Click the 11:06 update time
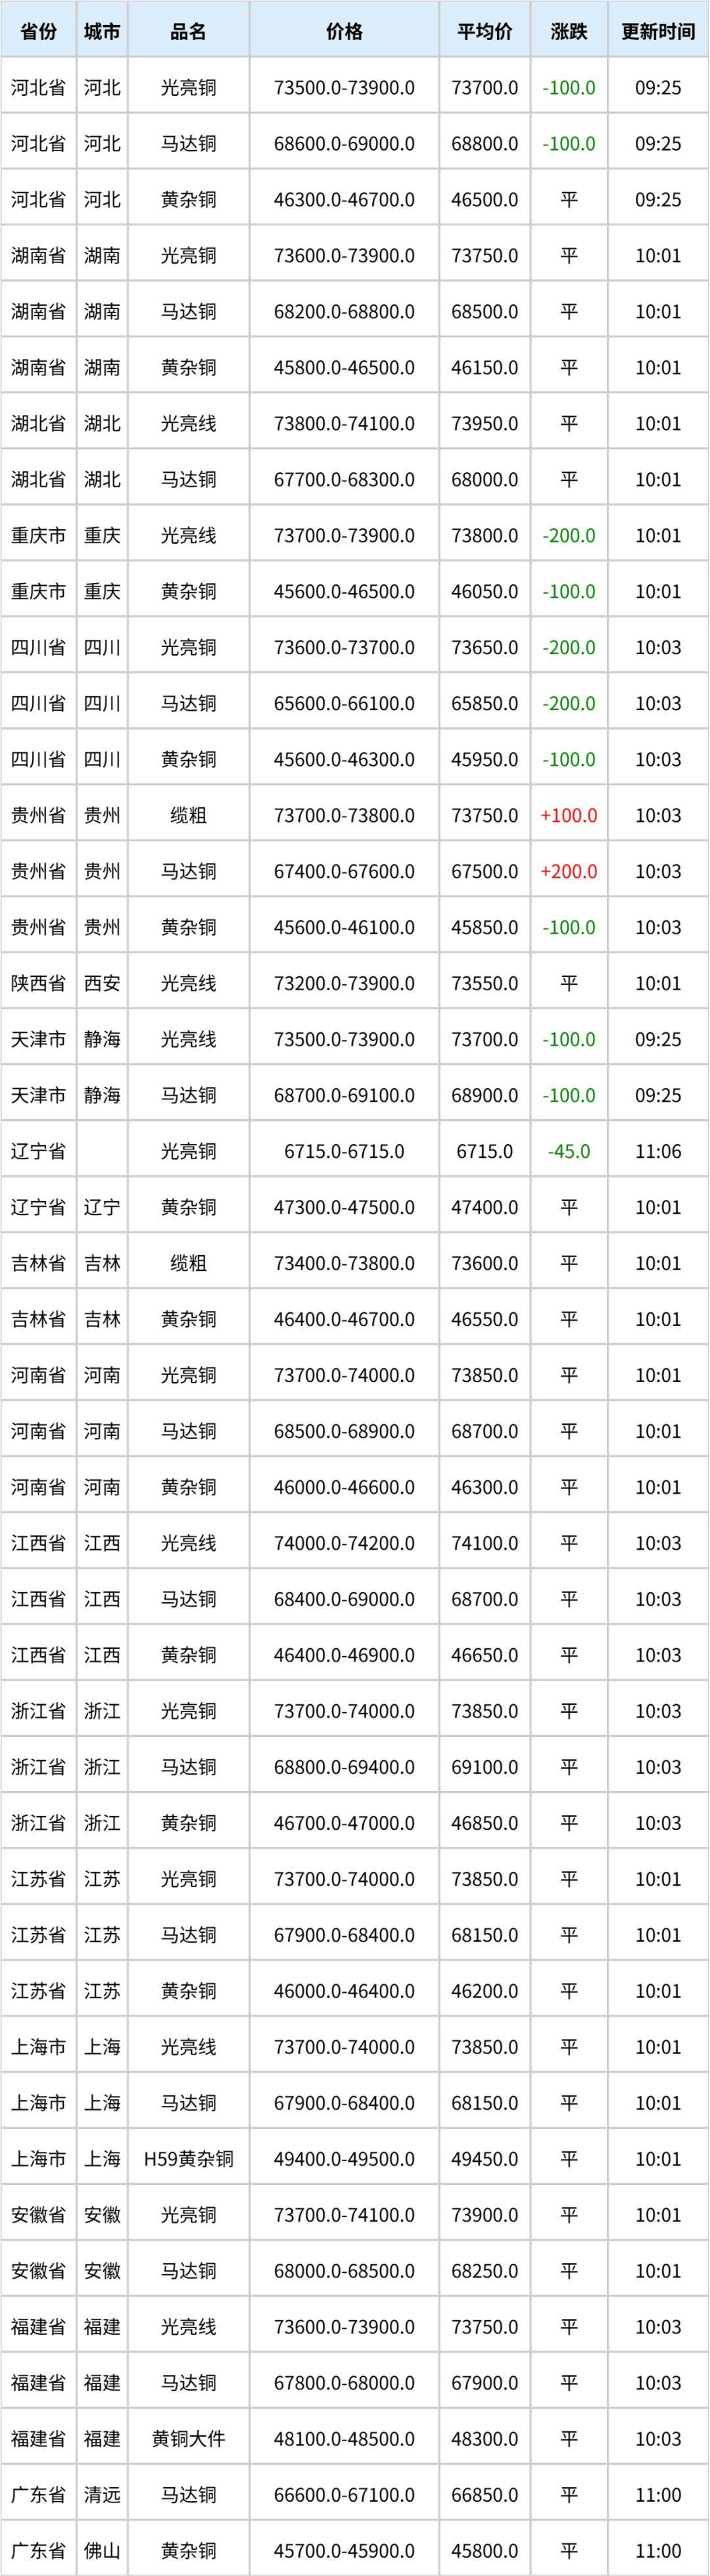This screenshot has height=2576, width=710. coord(658,1152)
